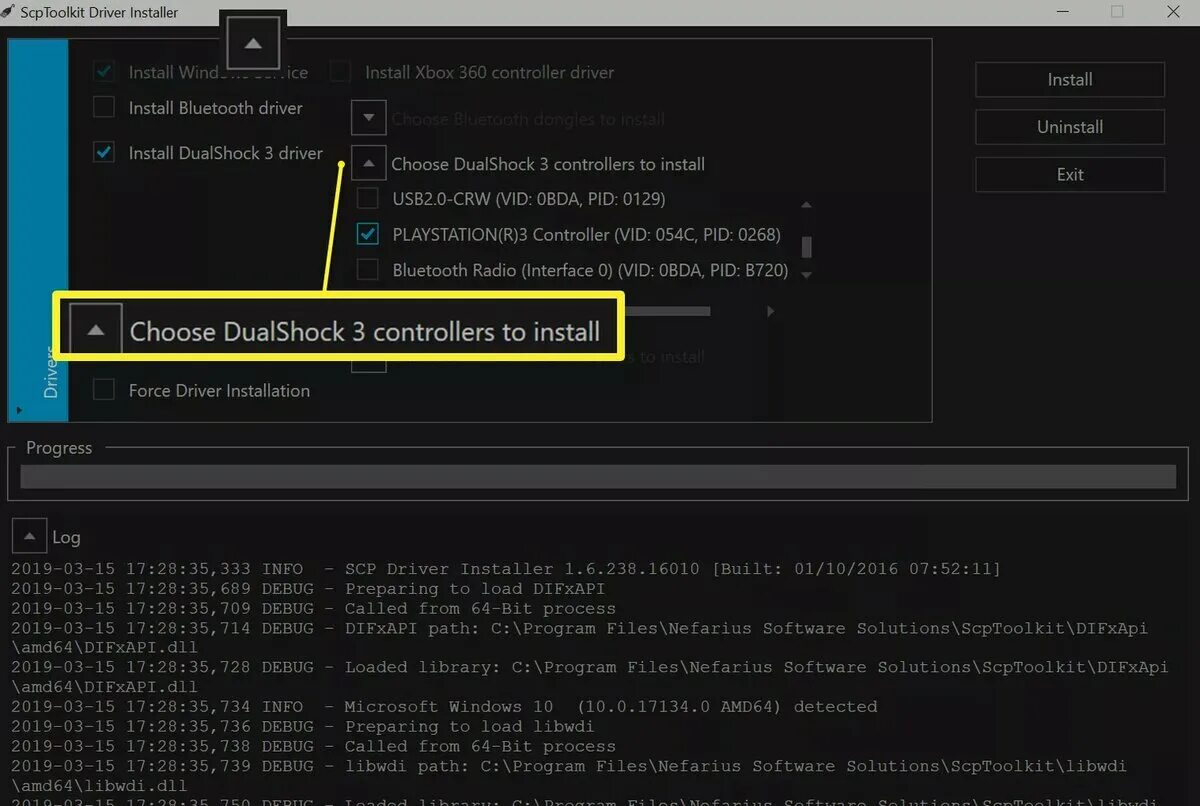Select the Drivers side tab
Image resolution: width=1200 pixels, height=806 pixels.
tap(38, 231)
